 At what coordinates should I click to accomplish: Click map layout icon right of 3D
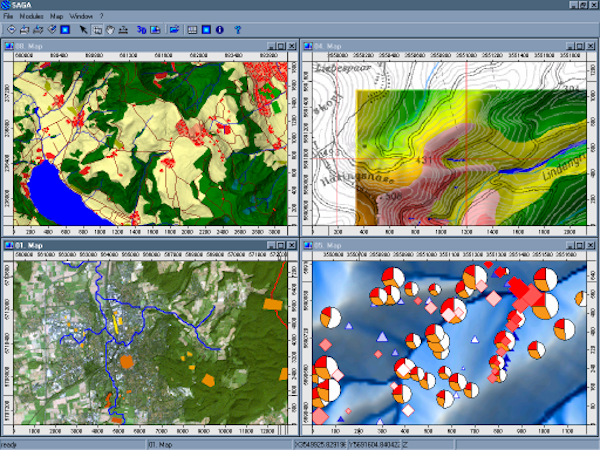pyautogui.click(x=155, y=29)
